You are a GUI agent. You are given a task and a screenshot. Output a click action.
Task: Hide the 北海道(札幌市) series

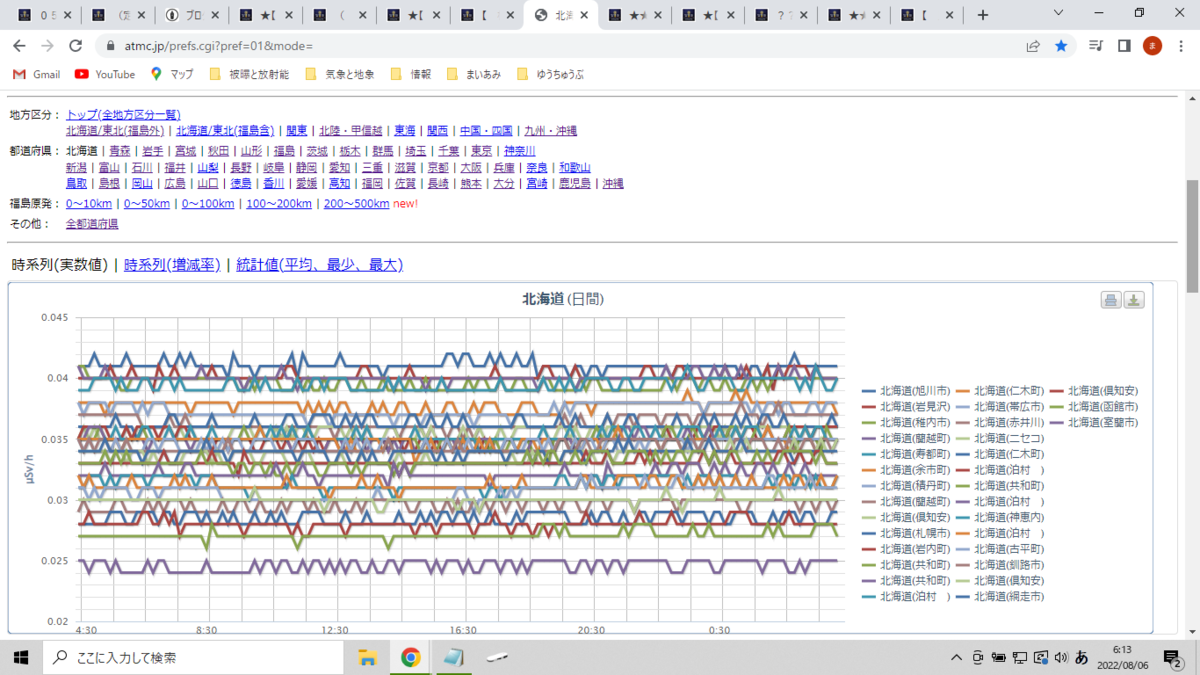(x=906, y=533)
